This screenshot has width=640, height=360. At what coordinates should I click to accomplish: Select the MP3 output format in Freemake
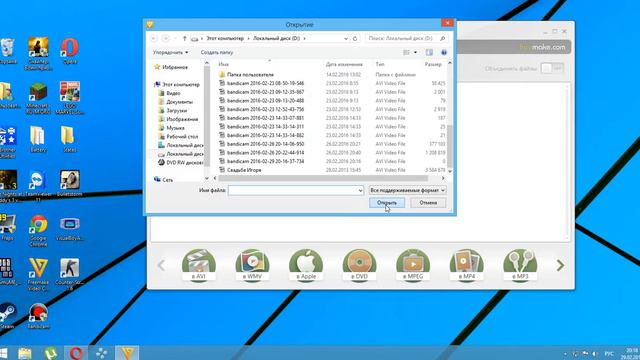(x=520, y=265)
